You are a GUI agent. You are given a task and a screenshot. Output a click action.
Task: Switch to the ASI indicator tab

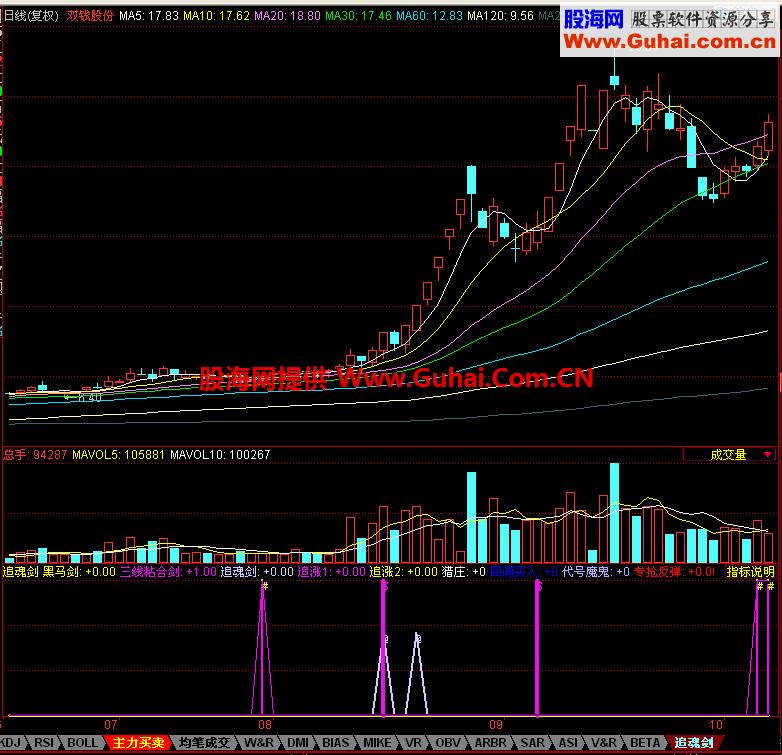click(568, 743)
